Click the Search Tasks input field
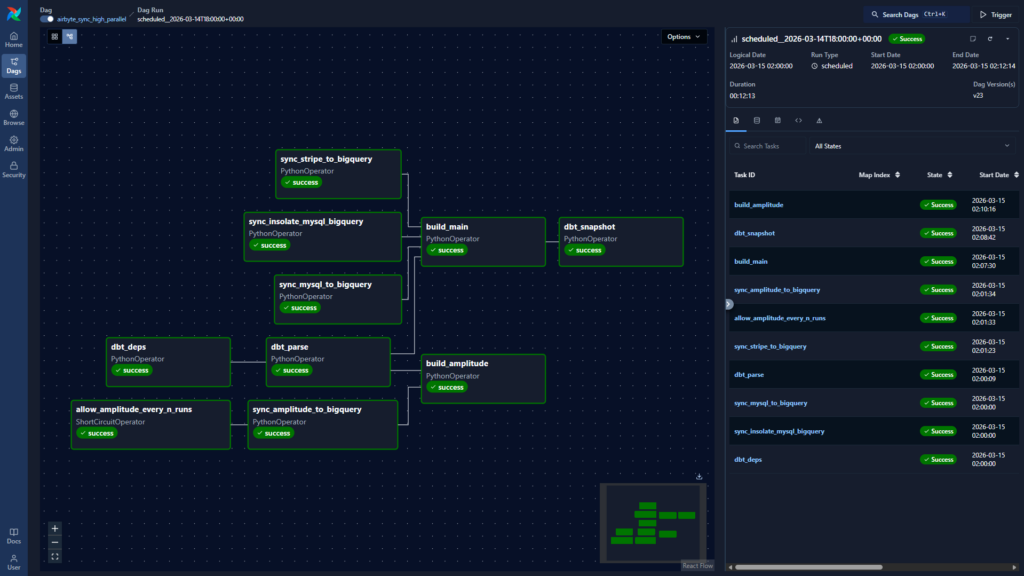1024x576 pixels. pyautogui.click(x=770, y=146)
